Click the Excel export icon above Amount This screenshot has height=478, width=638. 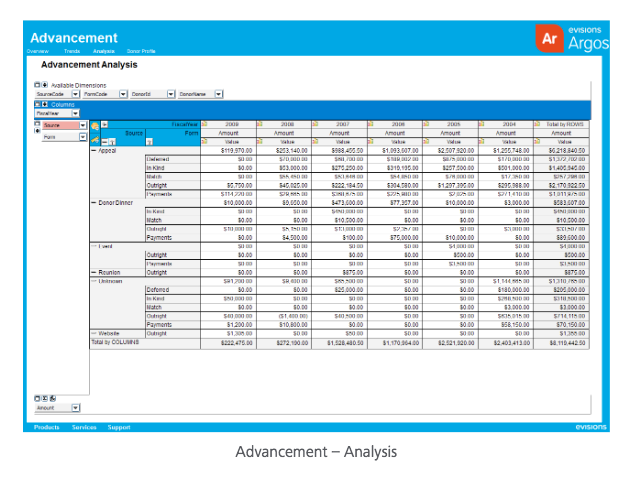[45, 399]
